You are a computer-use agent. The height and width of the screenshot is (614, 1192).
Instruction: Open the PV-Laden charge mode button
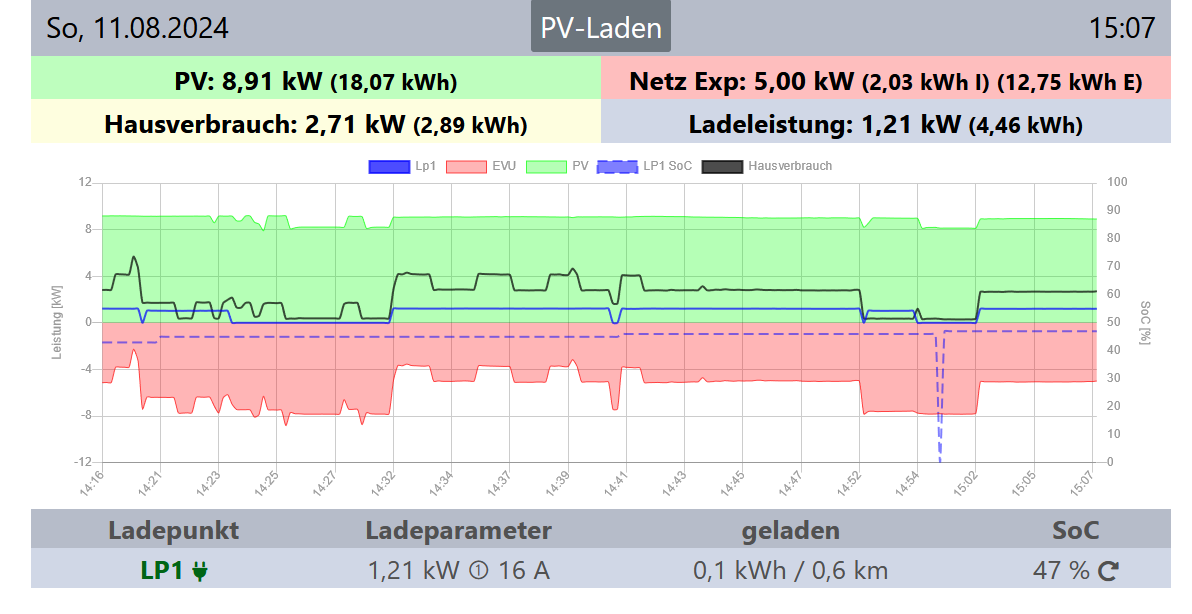point(601,27)
